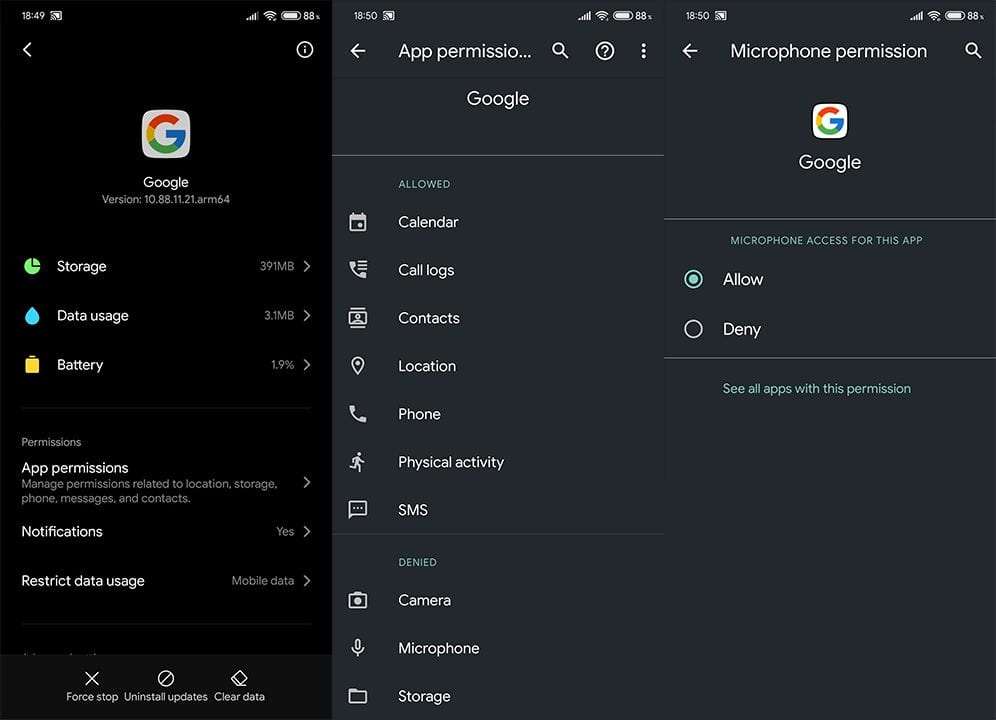
Task: Go back from Microphone permission screen
Action: [690, 51]
